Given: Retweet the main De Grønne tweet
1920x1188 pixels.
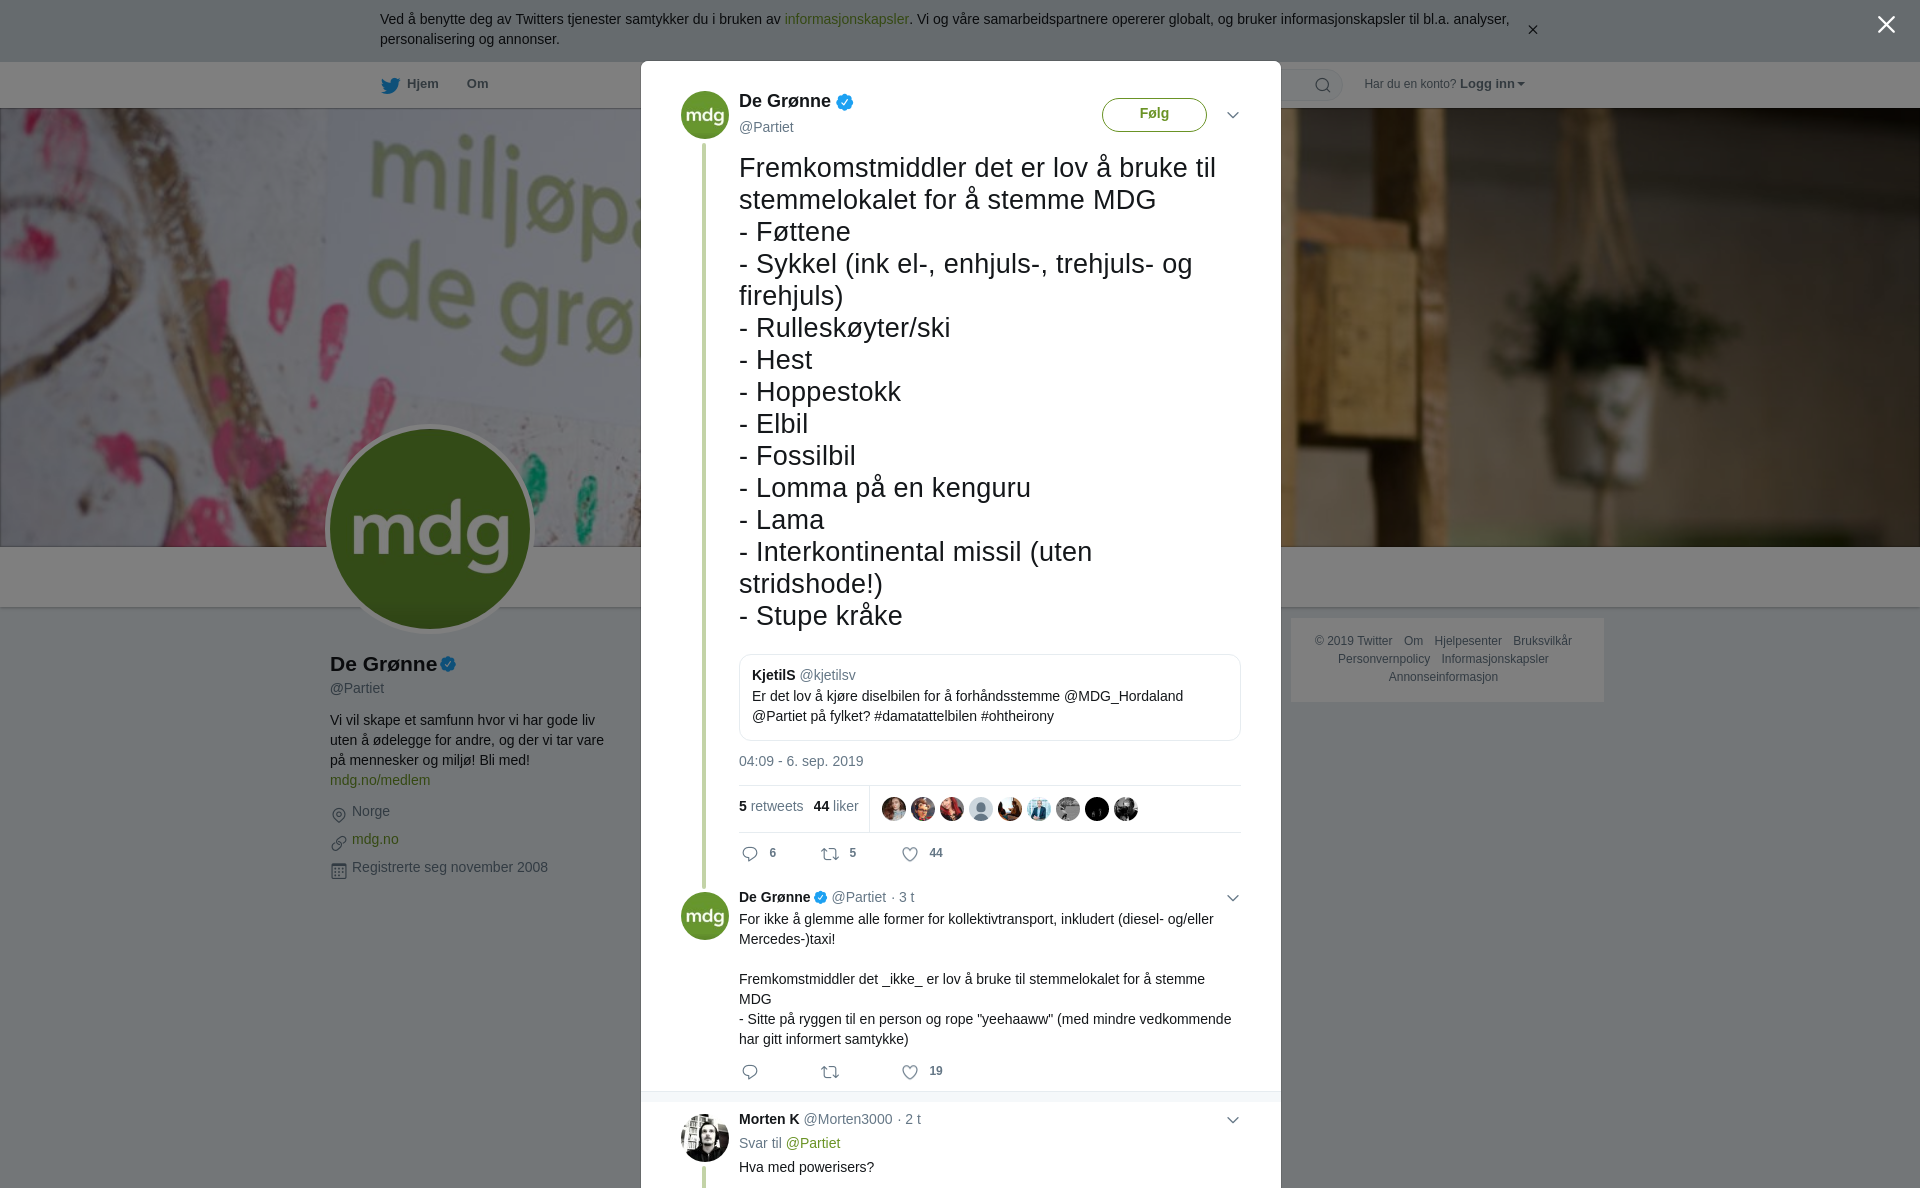Looking at the screenshot, I should click(x=830, y=854).
